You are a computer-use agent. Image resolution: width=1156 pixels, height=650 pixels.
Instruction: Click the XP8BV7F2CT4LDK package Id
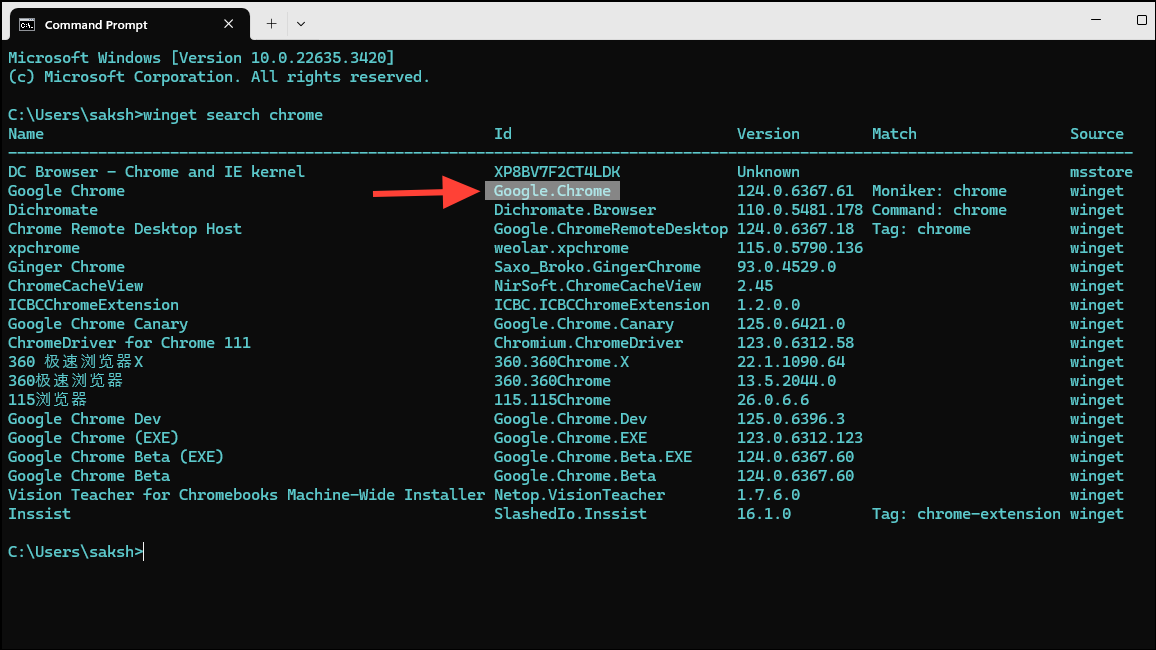[556, 172]
